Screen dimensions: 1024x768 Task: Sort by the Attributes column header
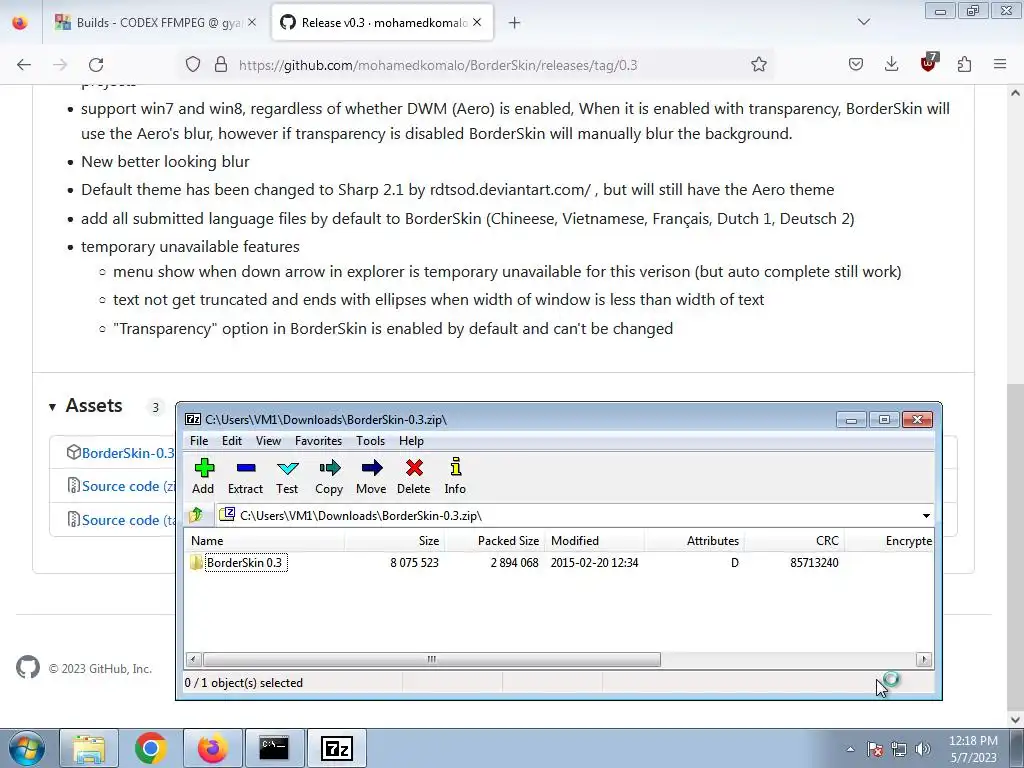(x=695, y=541)
